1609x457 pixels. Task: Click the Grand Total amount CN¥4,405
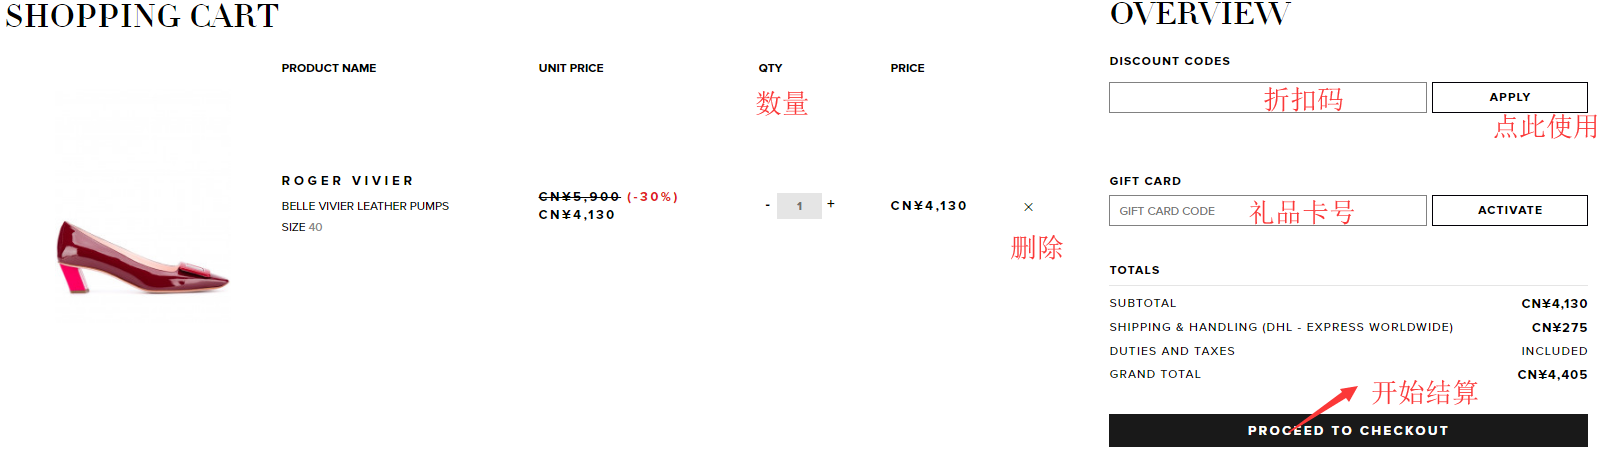click(1552, 375)
